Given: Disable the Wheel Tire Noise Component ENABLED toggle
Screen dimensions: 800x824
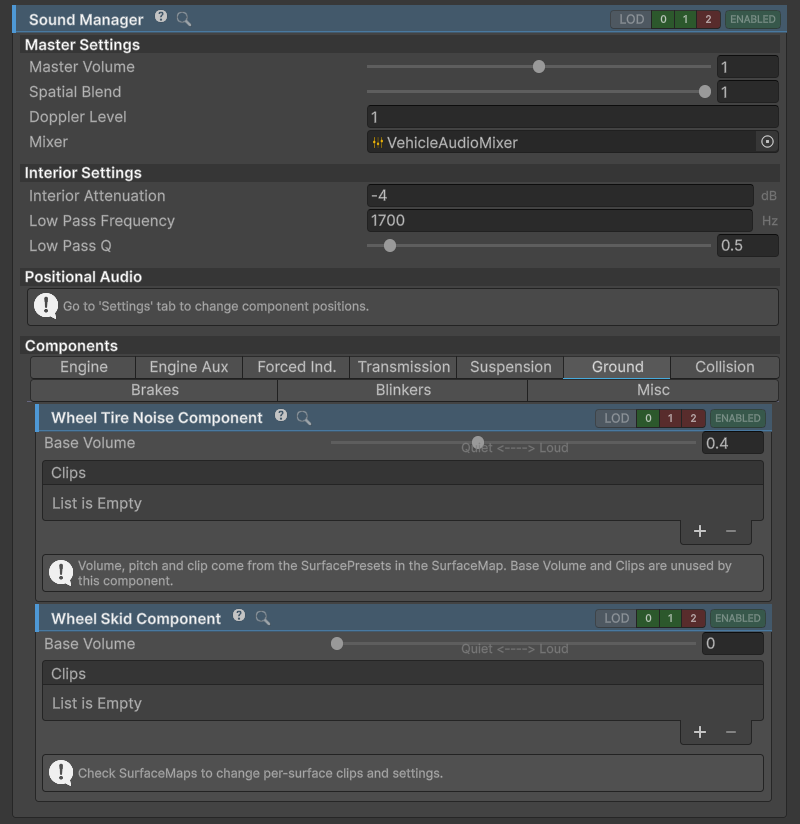Looking at the screenshot, I should pos(738,418).
